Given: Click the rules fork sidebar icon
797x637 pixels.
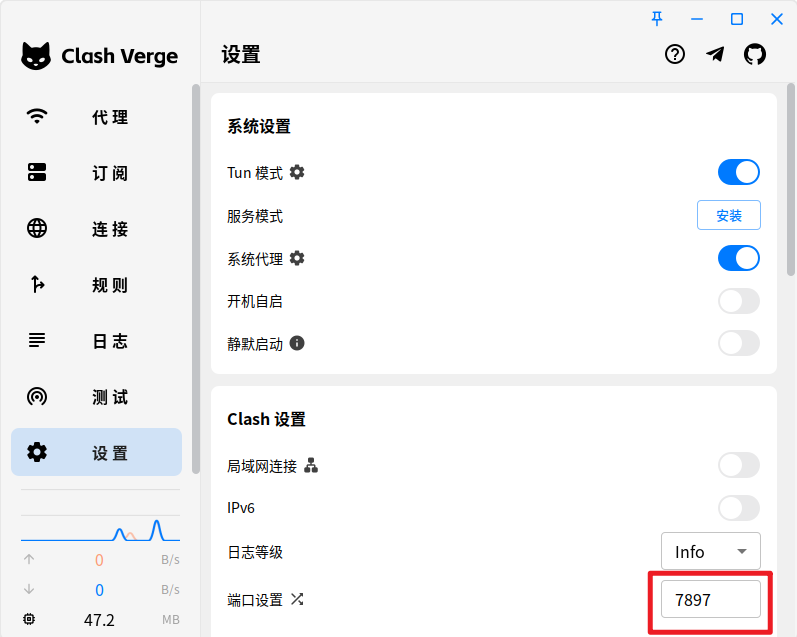Looking at the screenshot, I should [x=37, y=284].
